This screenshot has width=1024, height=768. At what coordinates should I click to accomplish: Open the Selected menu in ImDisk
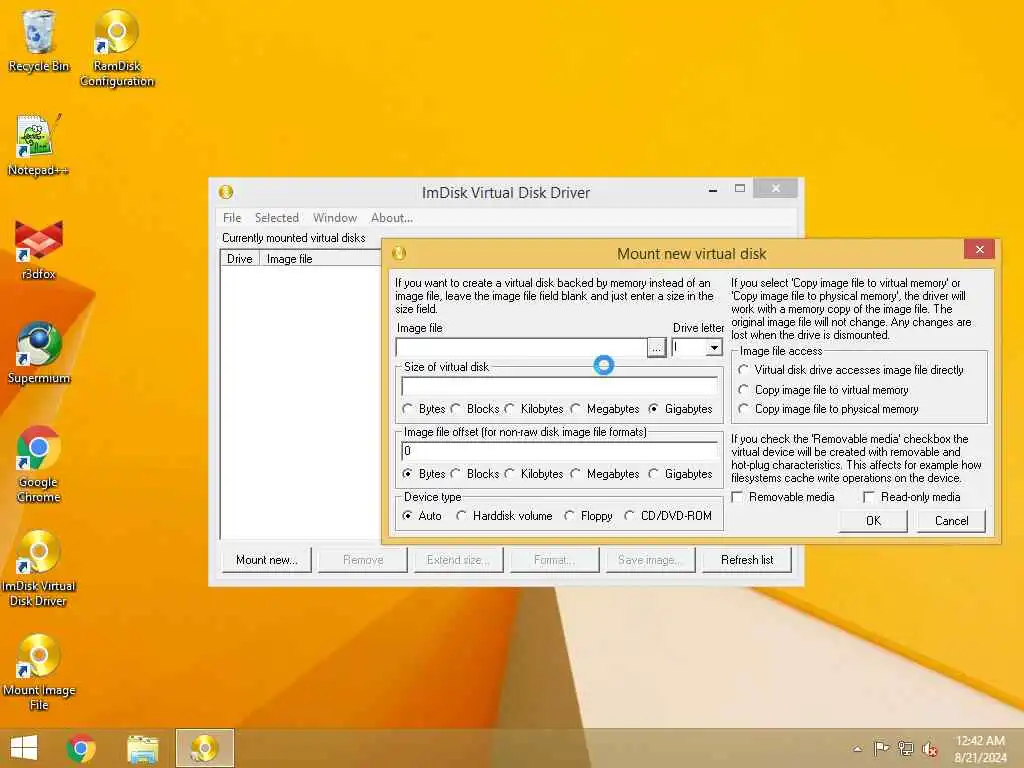[x=277, y=217]
